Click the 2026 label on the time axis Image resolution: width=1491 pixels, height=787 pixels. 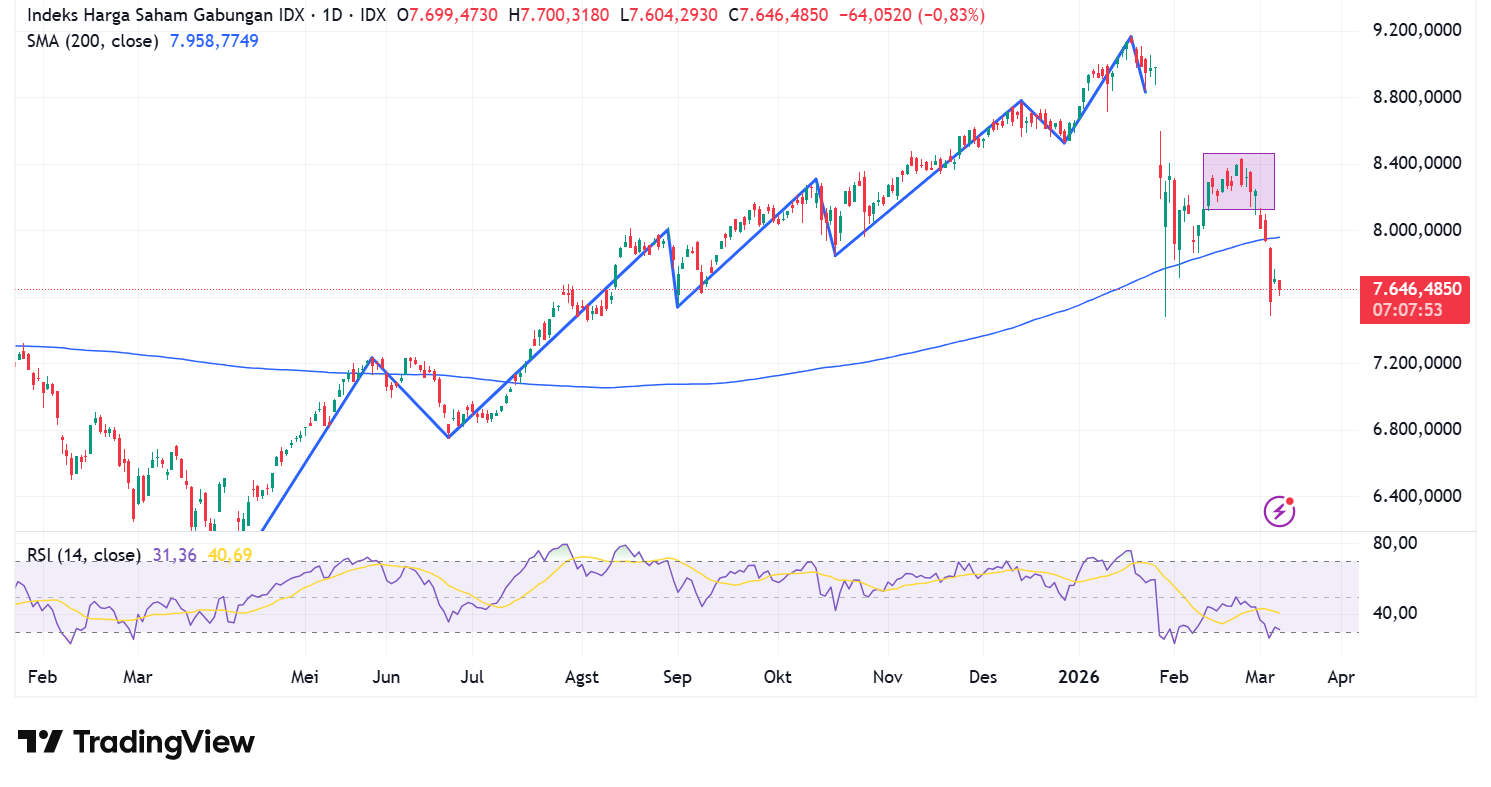click(1078, 677)
